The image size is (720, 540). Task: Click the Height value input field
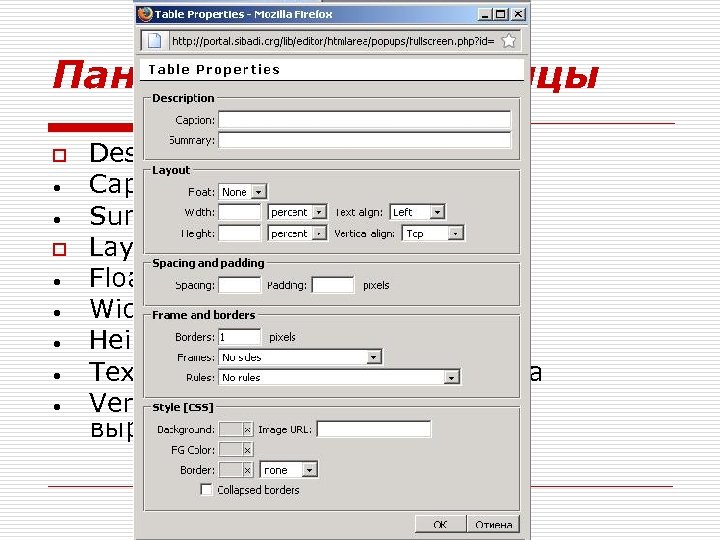coord(239,233)
